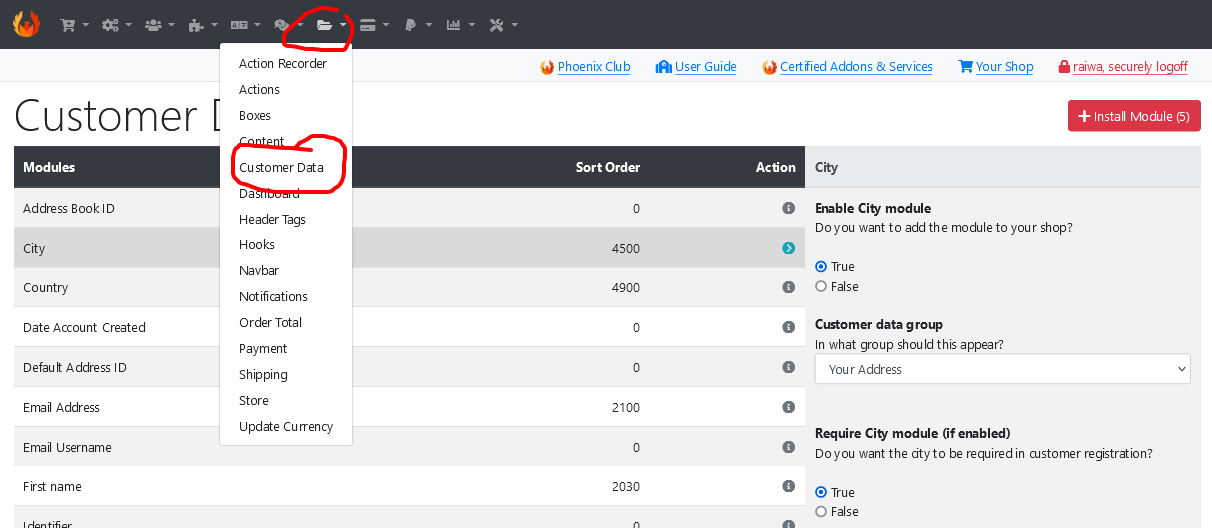Click the blue arrow icon in City row
Image resolution: width=1212 pixels, height=528 pixels.
pyautogui.click(x=788, y=248)
